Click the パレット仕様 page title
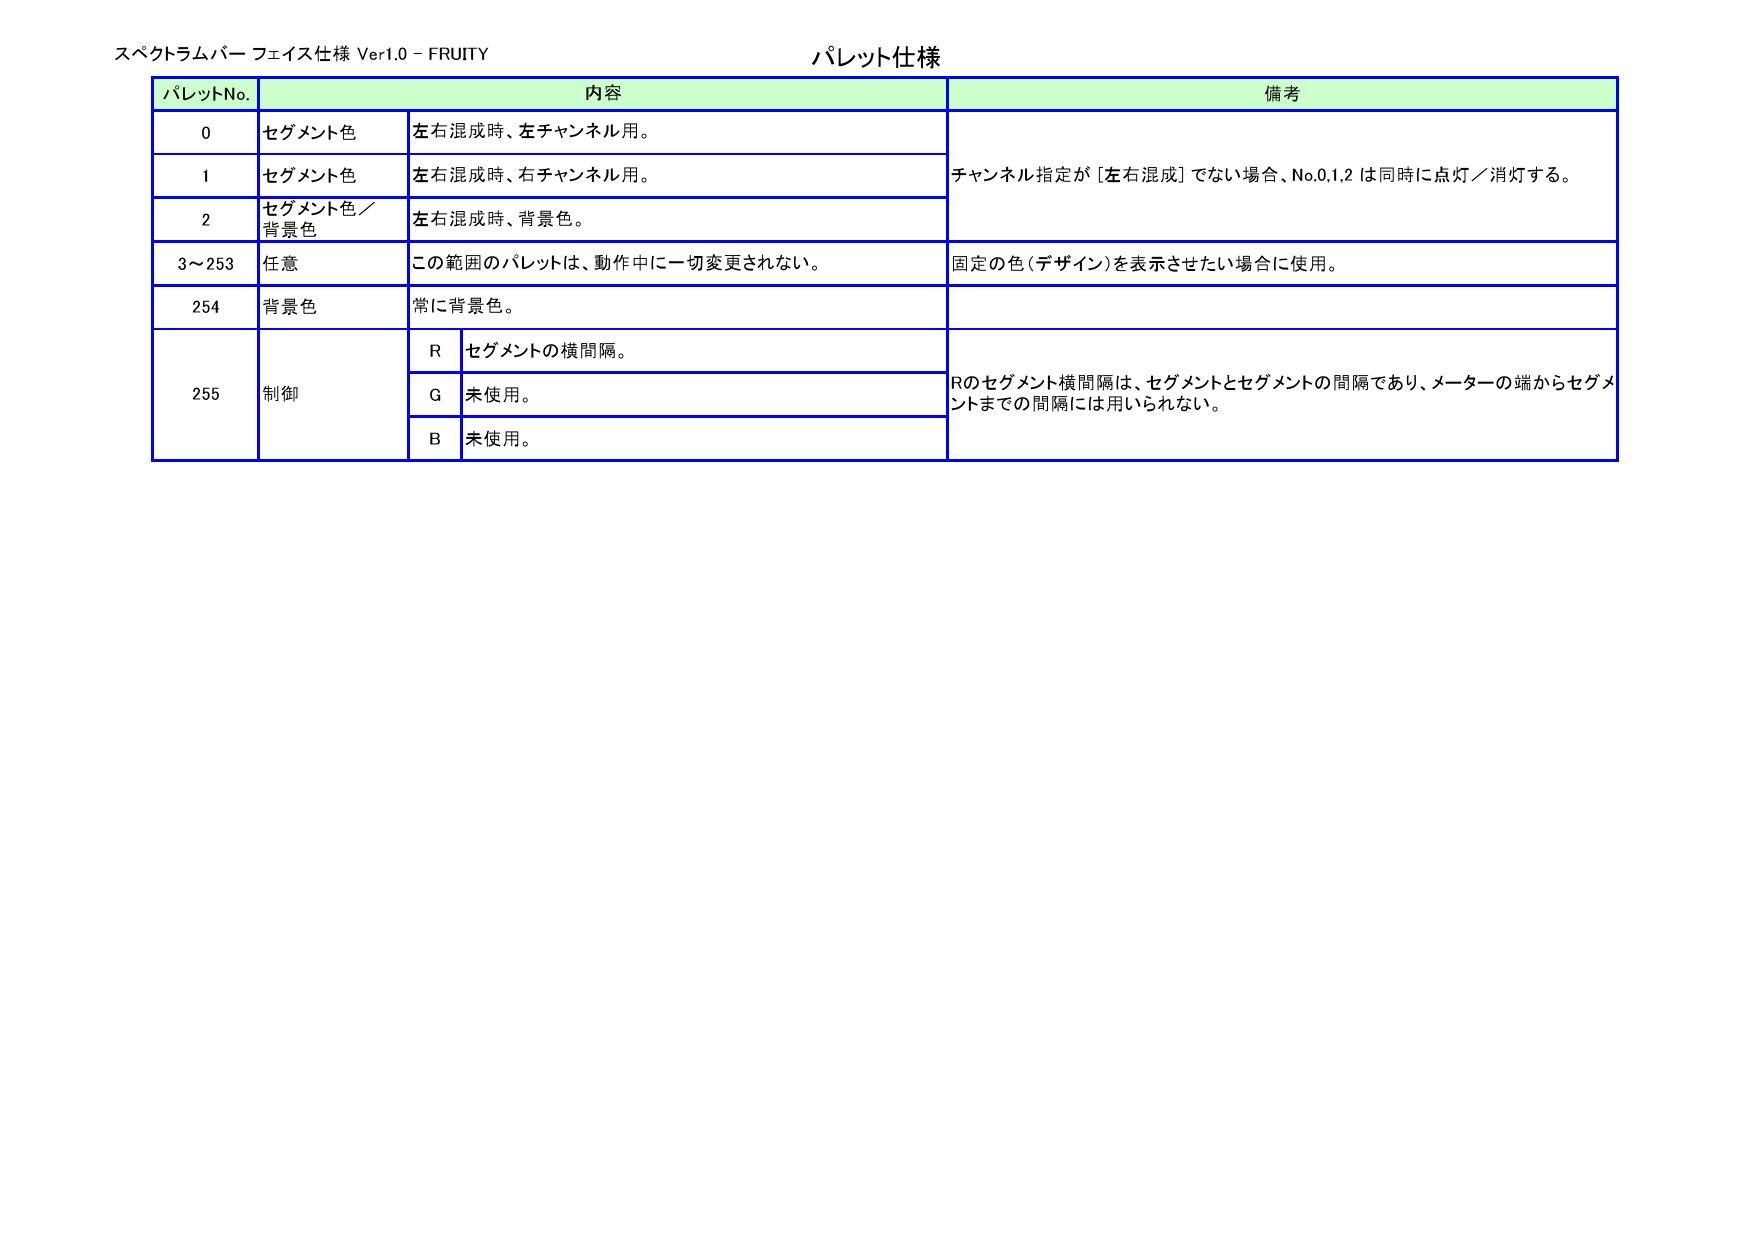The image size is (1754, 1240). (x=875, y=58)
